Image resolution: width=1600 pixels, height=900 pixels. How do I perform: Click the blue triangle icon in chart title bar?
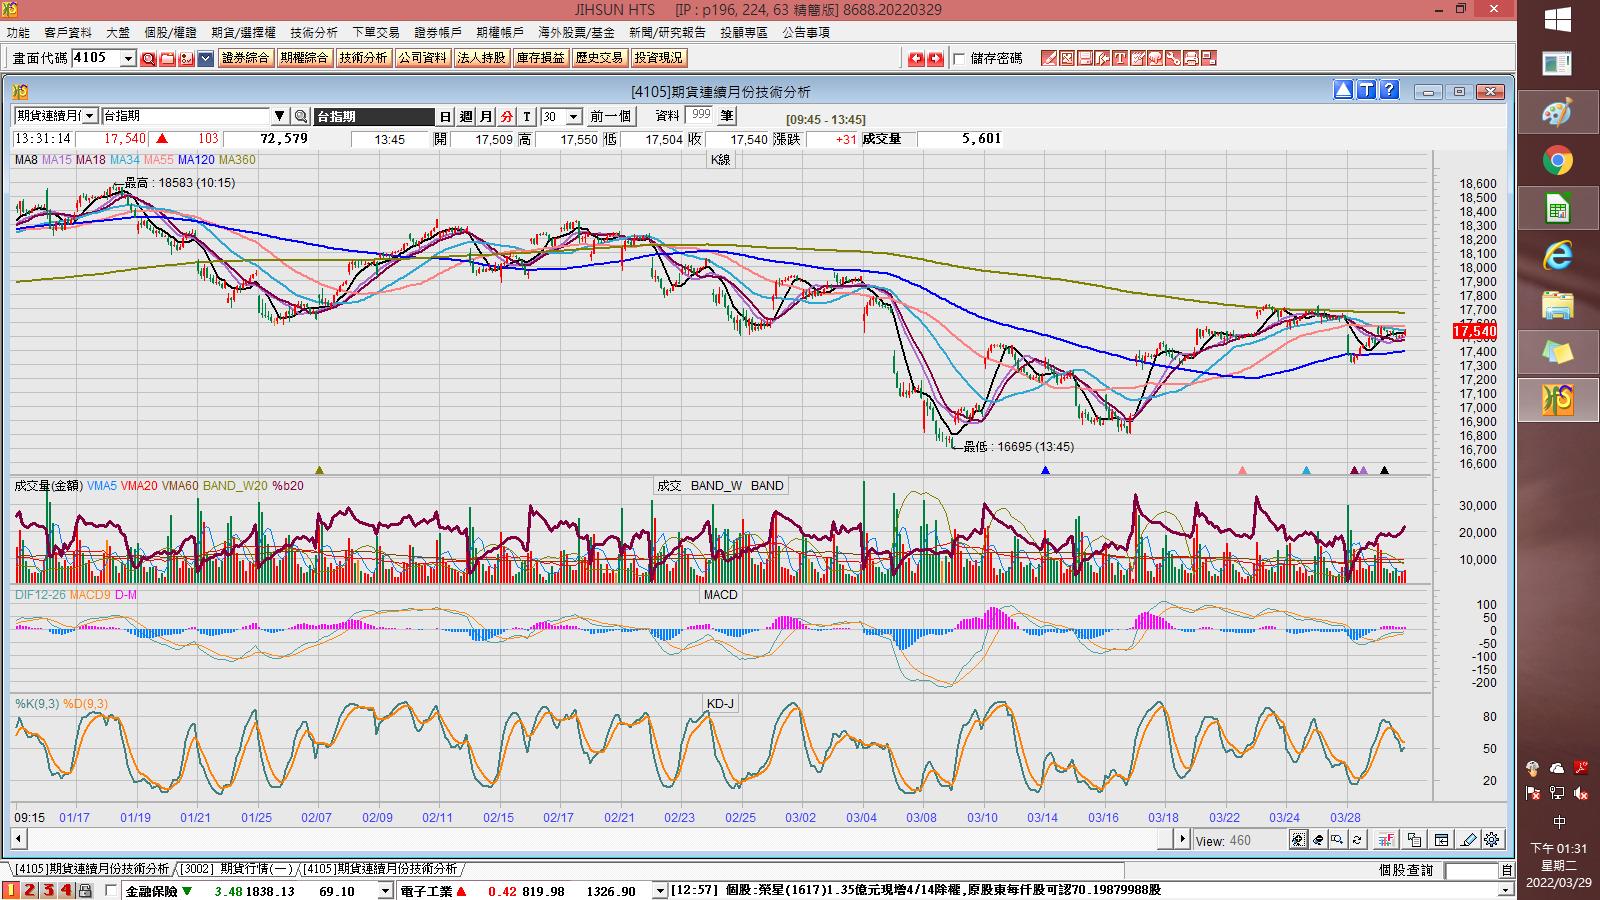click(x=1343, y=90)
